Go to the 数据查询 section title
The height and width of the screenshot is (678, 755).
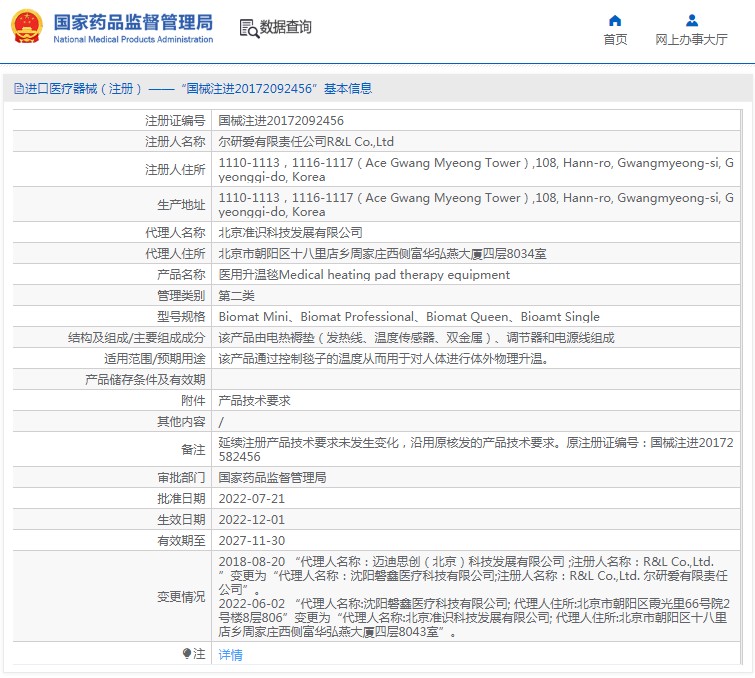(x=285, y=28)
